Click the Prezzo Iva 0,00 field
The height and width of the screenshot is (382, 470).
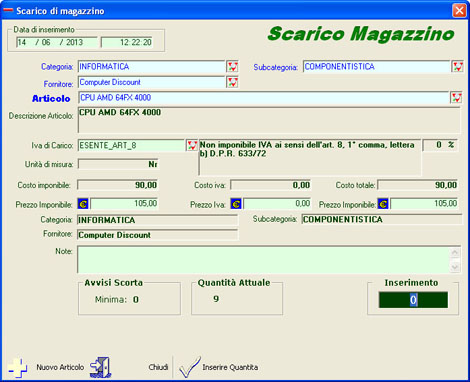pos(277,204)
